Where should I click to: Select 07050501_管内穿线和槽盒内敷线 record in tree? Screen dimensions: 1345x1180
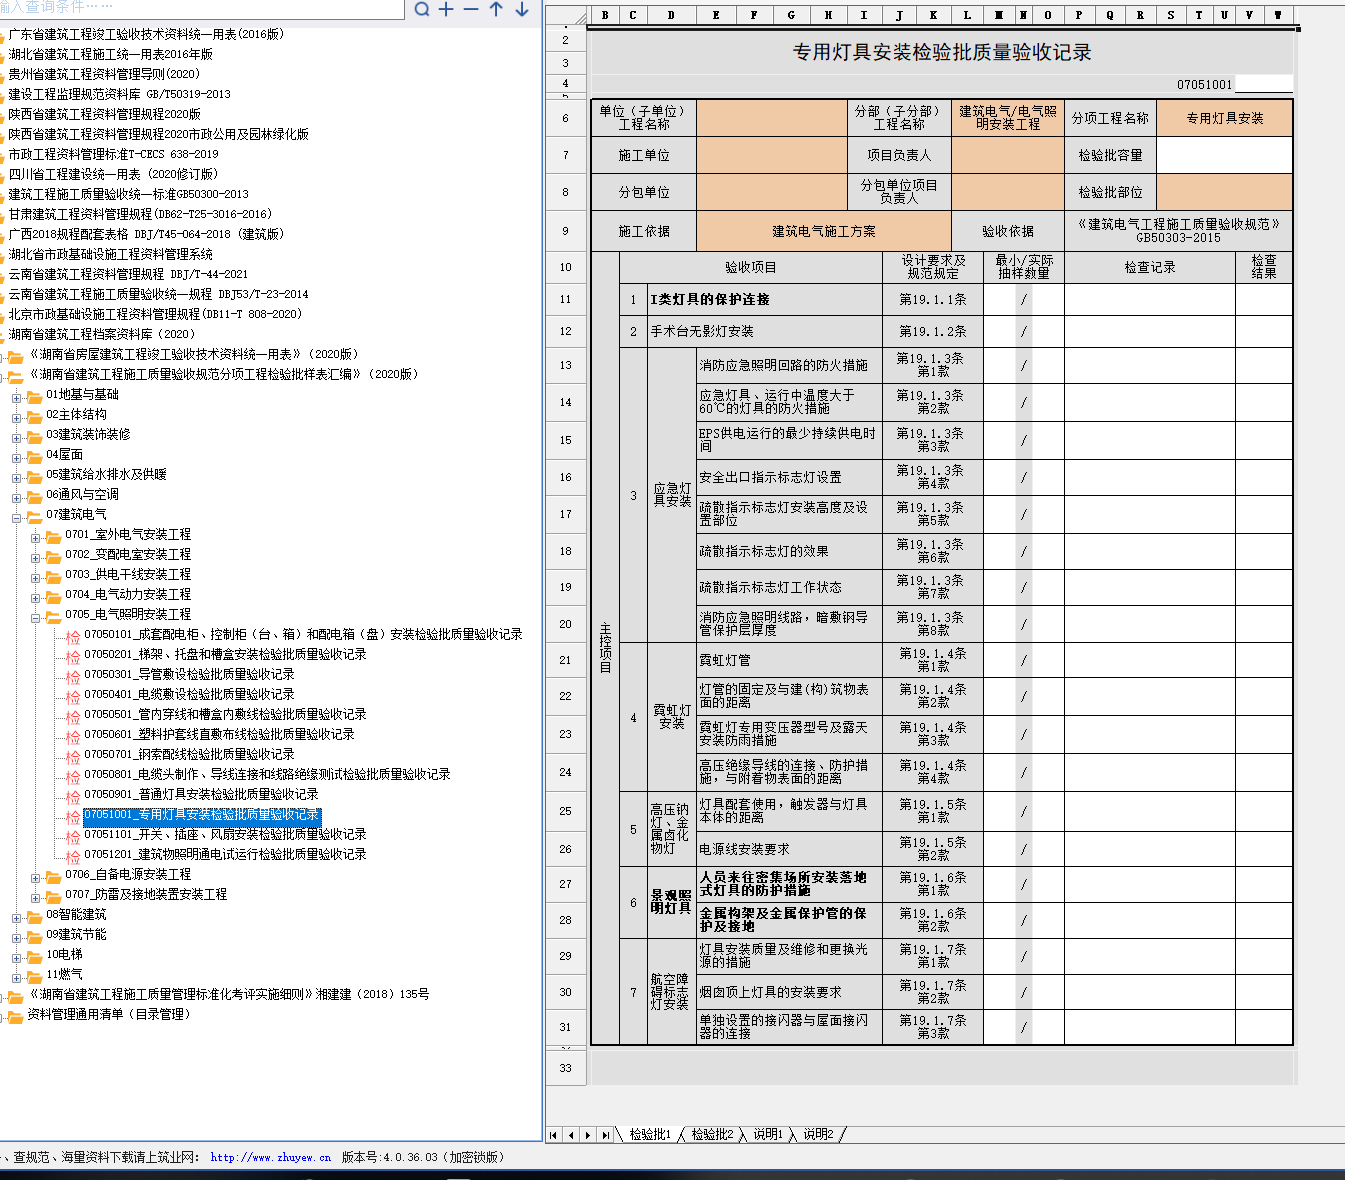[225, 714]
